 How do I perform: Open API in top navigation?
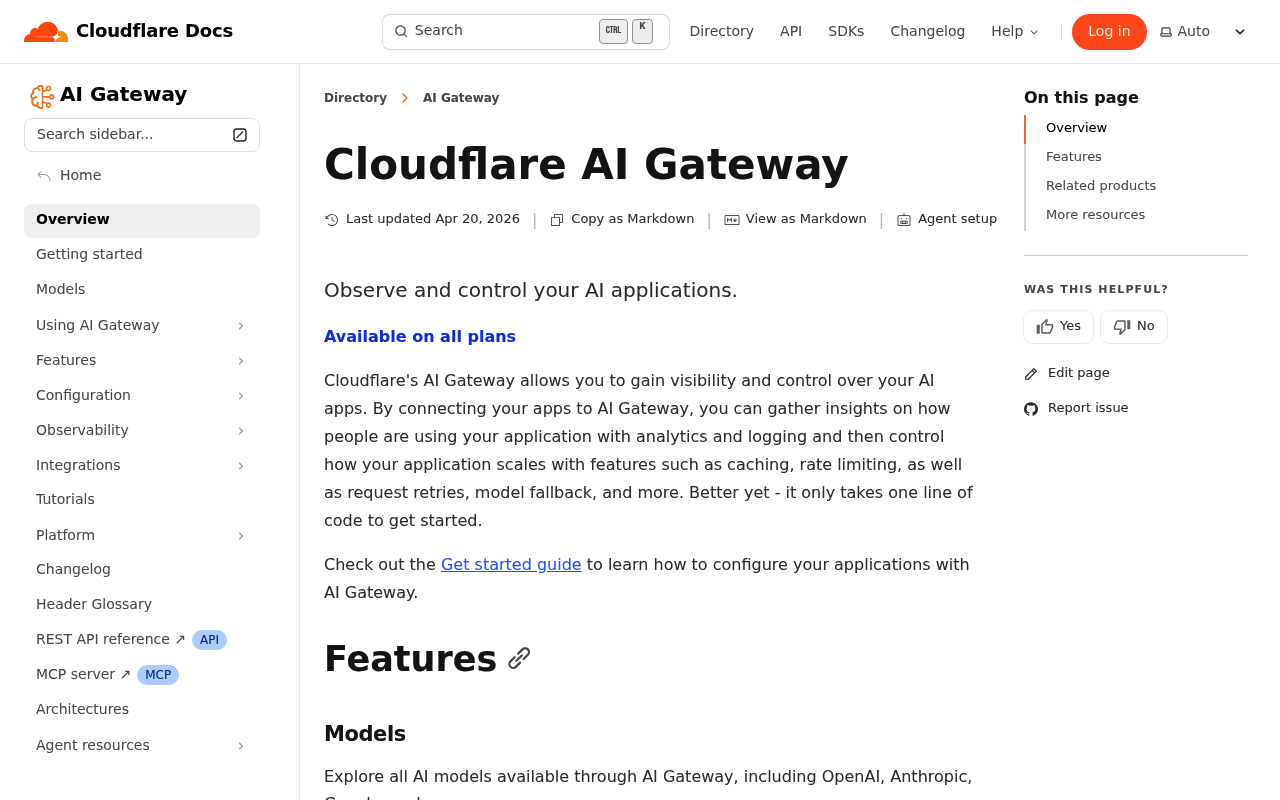[x=791, y=31]
